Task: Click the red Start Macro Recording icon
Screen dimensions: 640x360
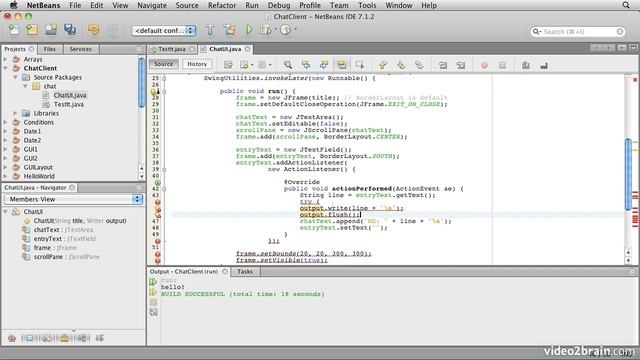Action: click(x=484, y=65)
